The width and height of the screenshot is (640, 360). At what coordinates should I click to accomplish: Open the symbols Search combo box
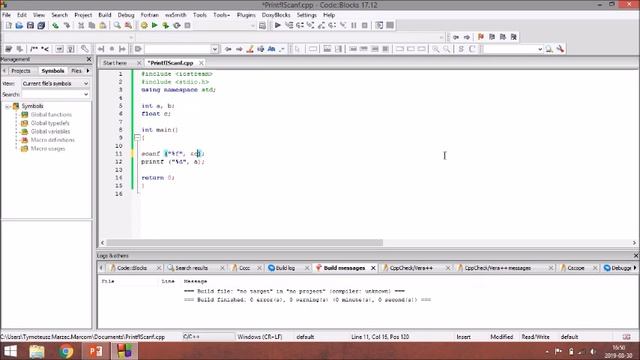56,94
